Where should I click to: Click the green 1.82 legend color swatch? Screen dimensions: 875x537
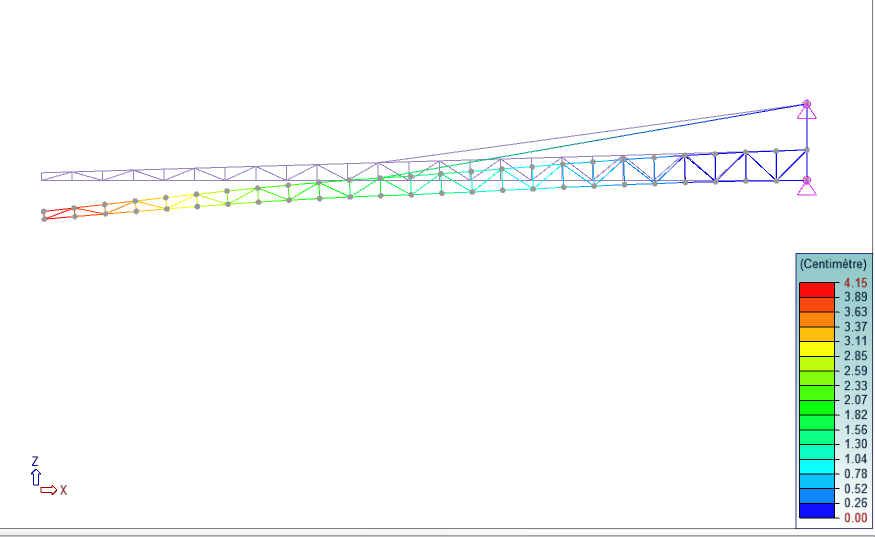817,407
